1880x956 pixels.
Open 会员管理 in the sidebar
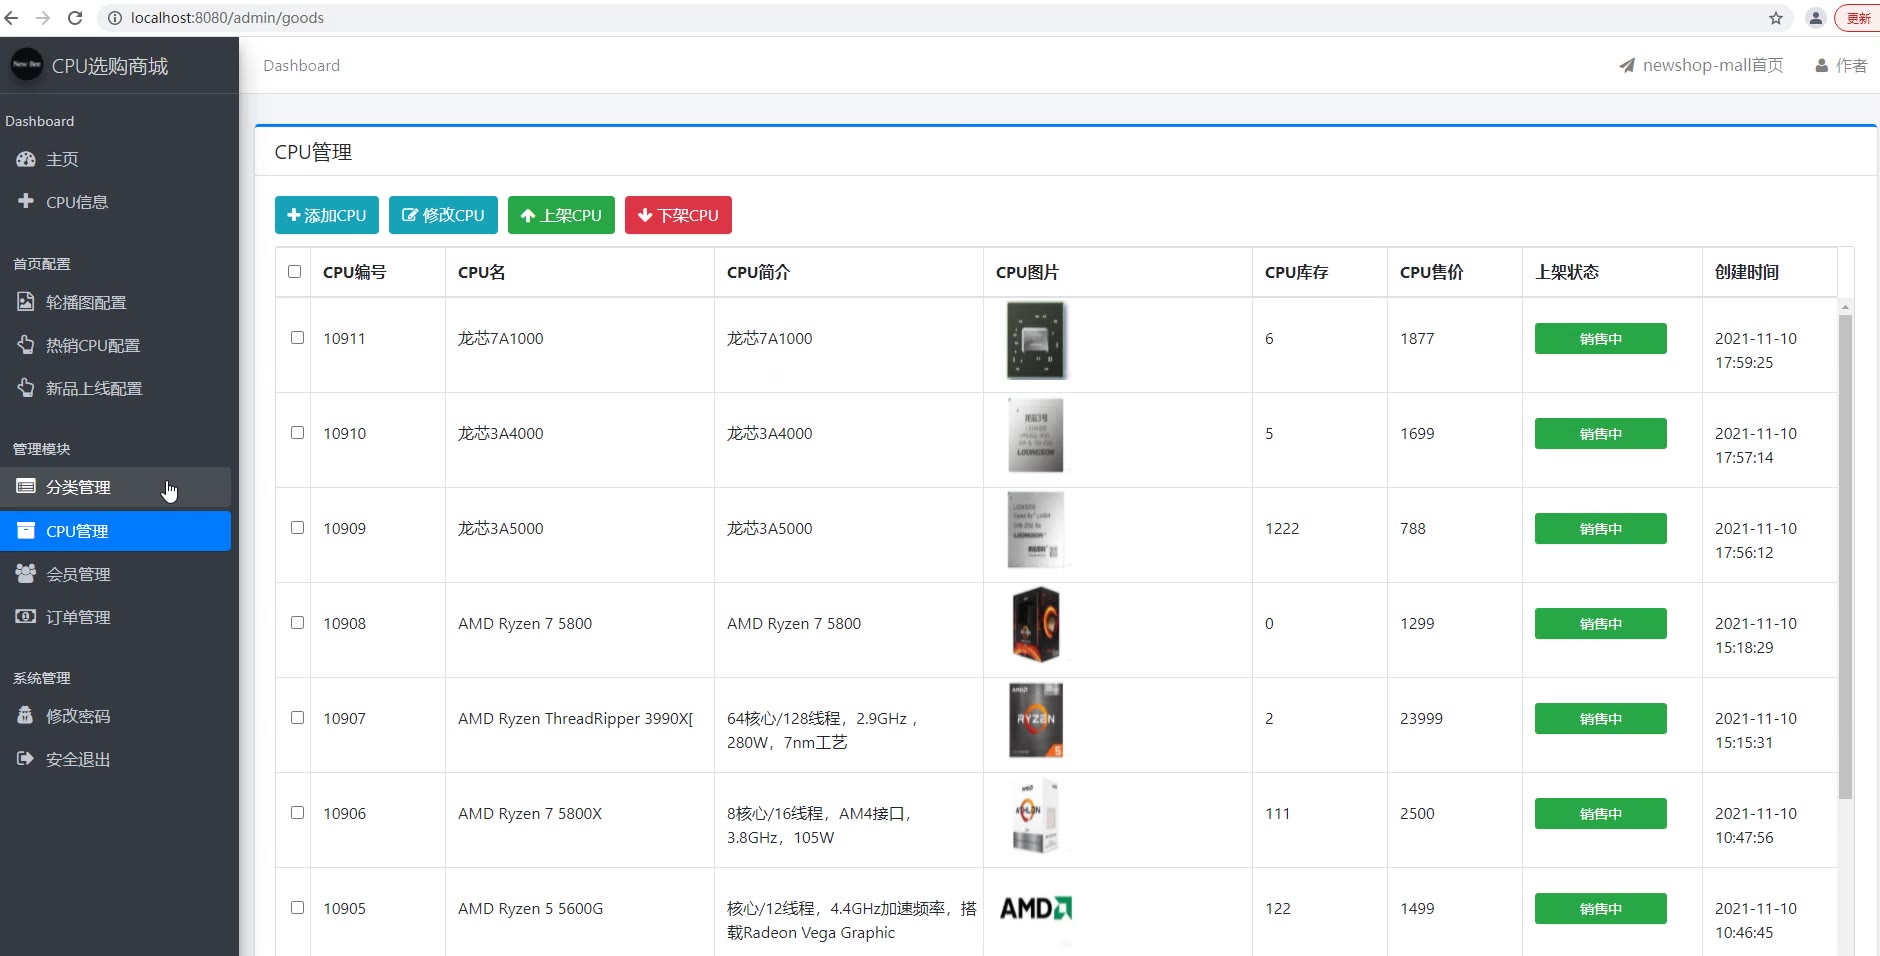tap(115, 574)
